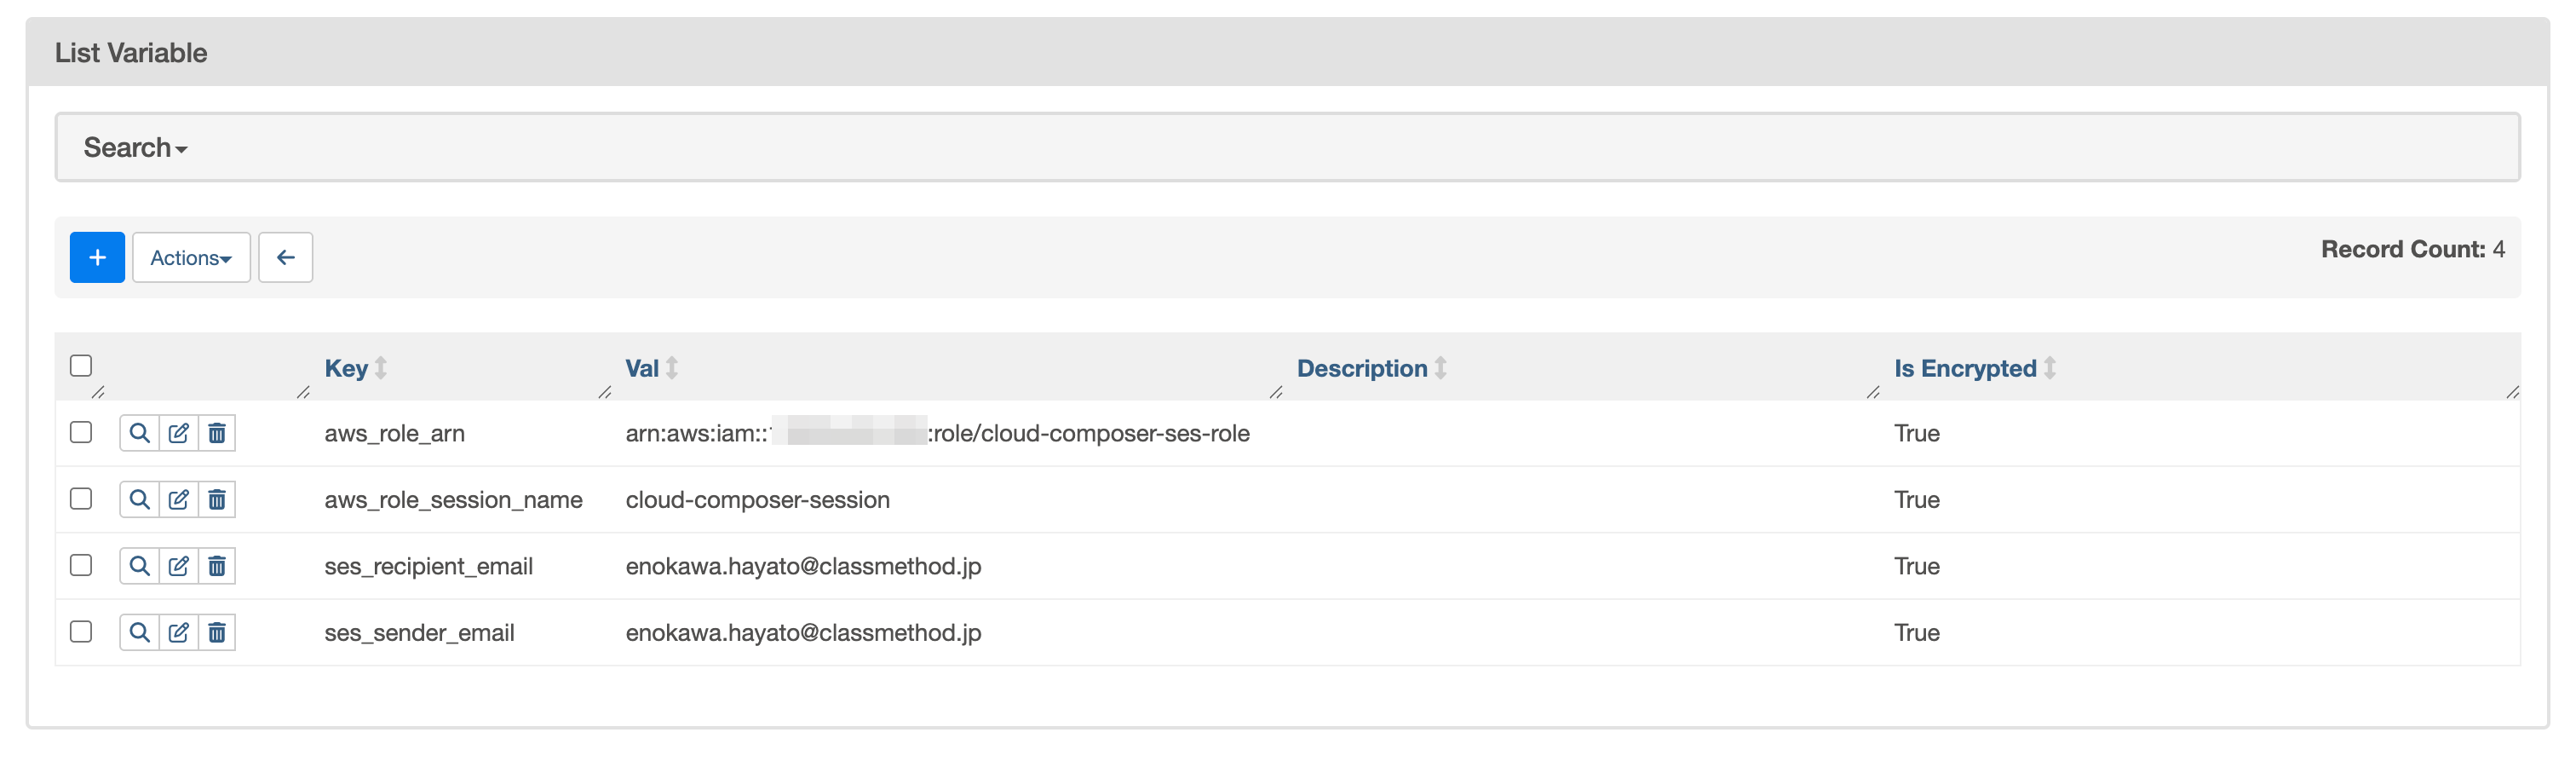Image resolution: width=2576 pixels, height=767 pixels.
Task: Edit the ses_sender_email variable
Action: tap(178, 632)
